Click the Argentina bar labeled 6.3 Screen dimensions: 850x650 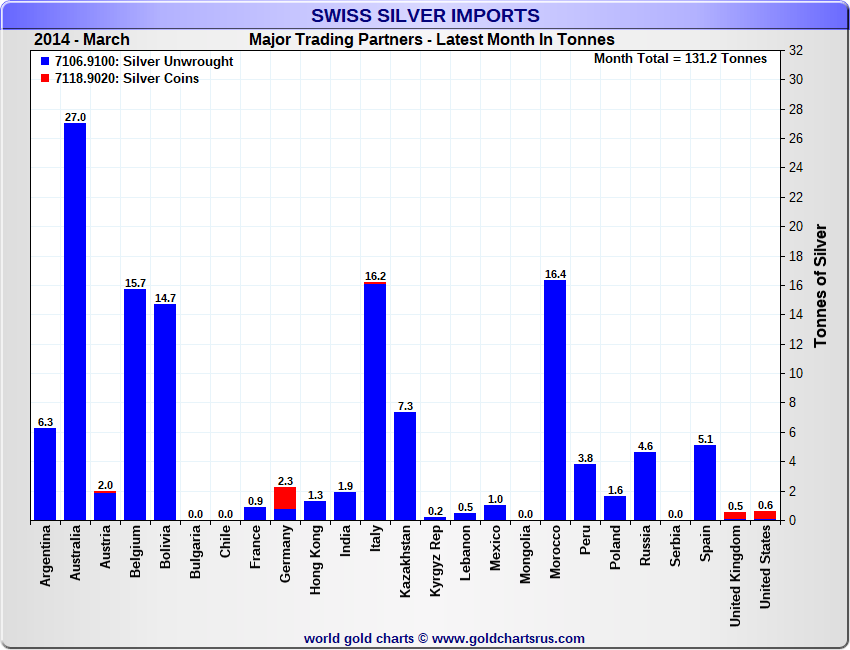pyautogui.click(x=45, y=474)
